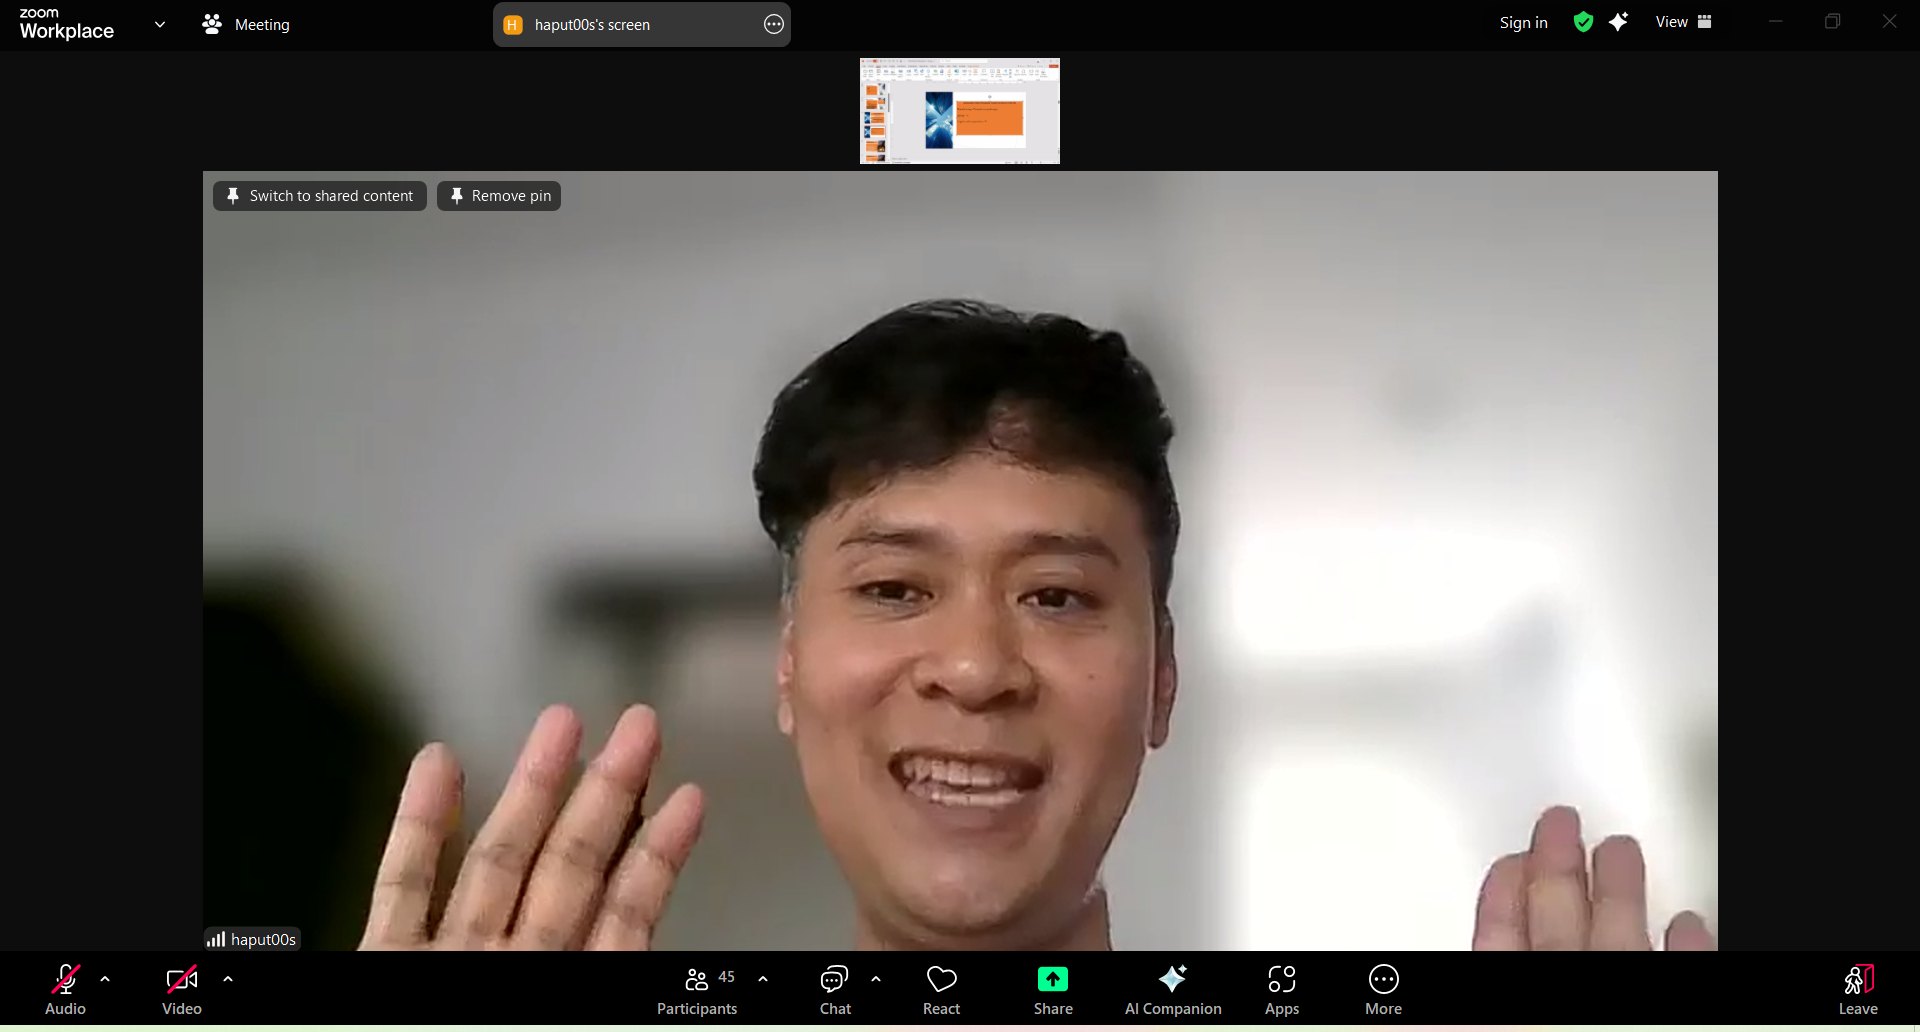This screenshot has height=1032, width=1920.
Task: Click haput00s name label on video
Action: [253, 939]
